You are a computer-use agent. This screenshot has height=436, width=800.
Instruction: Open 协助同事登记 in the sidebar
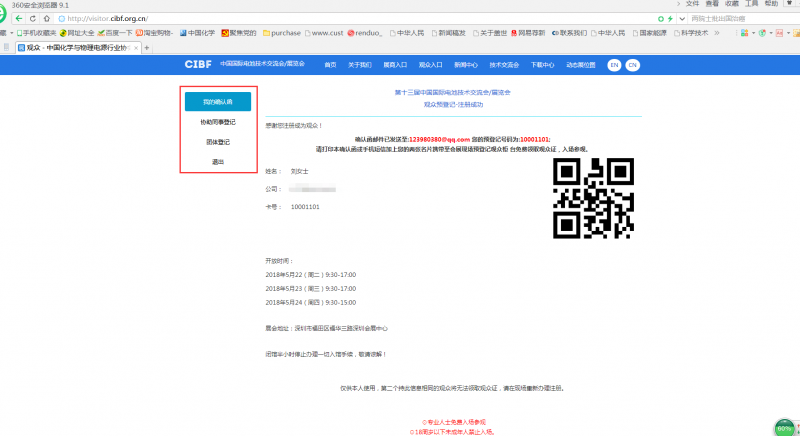click(217, 122)
